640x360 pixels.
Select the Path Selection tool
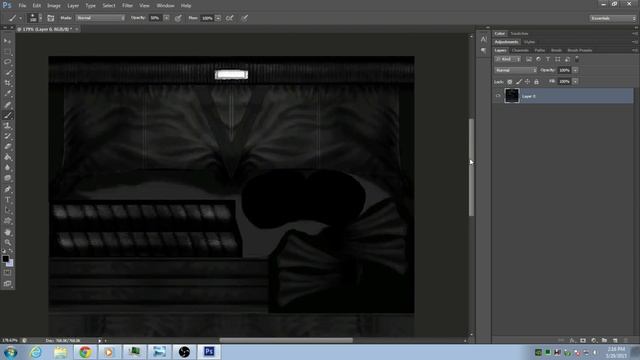click(x=7, y=211)
